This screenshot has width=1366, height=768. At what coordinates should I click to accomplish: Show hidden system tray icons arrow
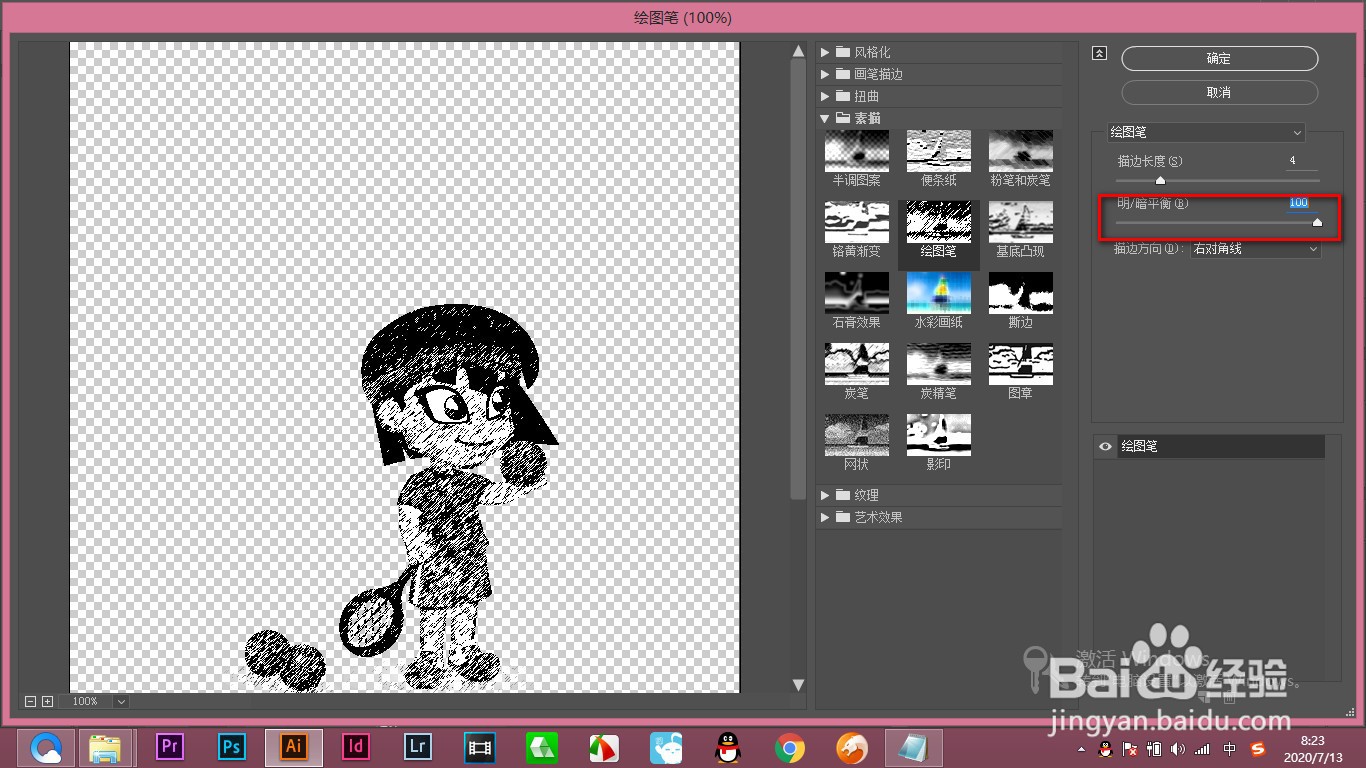(1081, 749)
